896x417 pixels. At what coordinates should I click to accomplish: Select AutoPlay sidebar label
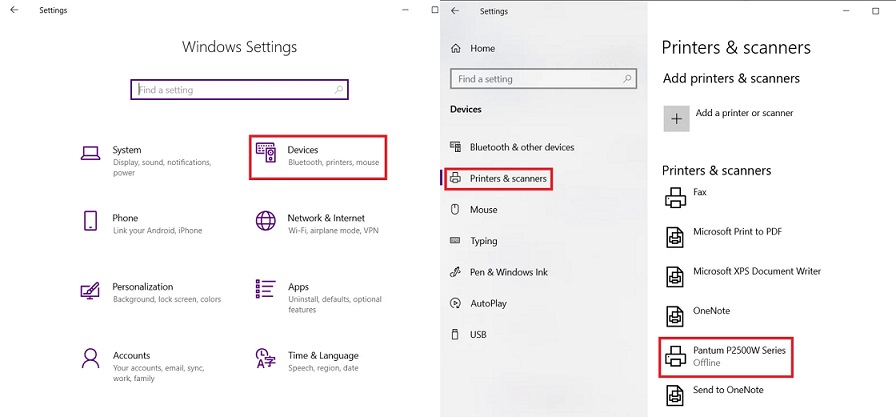point(489,303)
